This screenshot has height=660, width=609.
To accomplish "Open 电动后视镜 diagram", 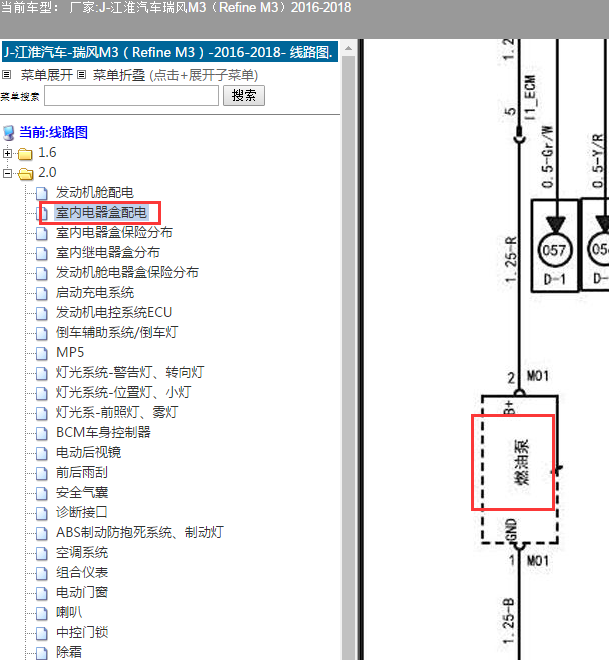I will (x=88, y=452).
